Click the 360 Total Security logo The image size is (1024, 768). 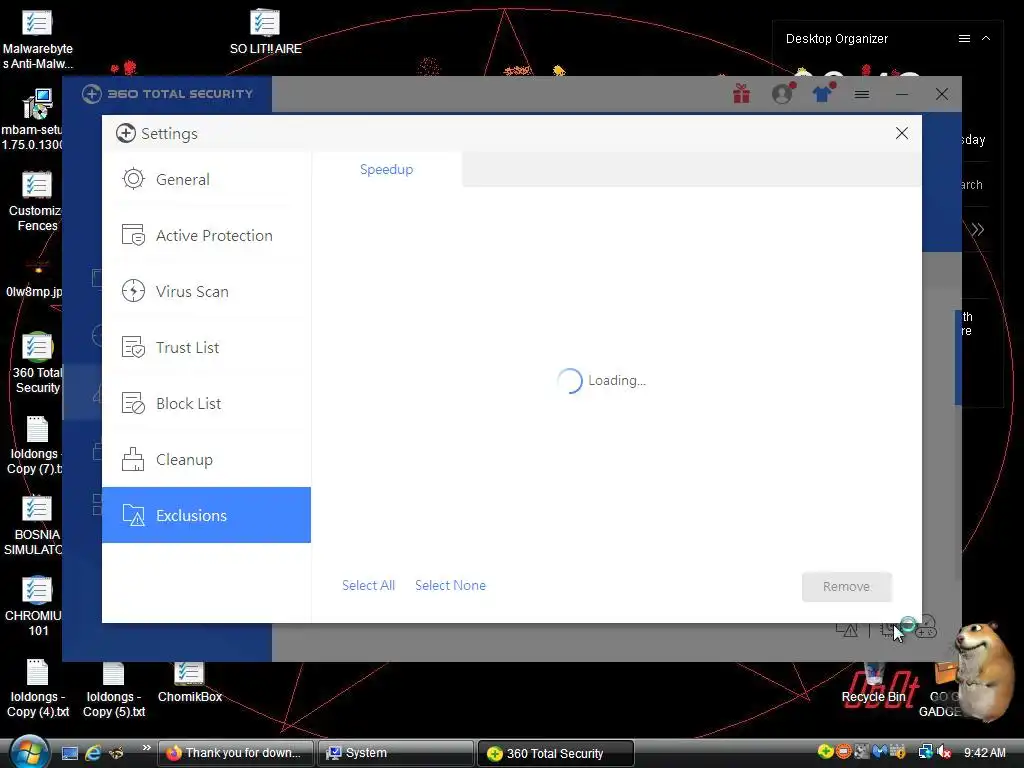coord(168,94)
